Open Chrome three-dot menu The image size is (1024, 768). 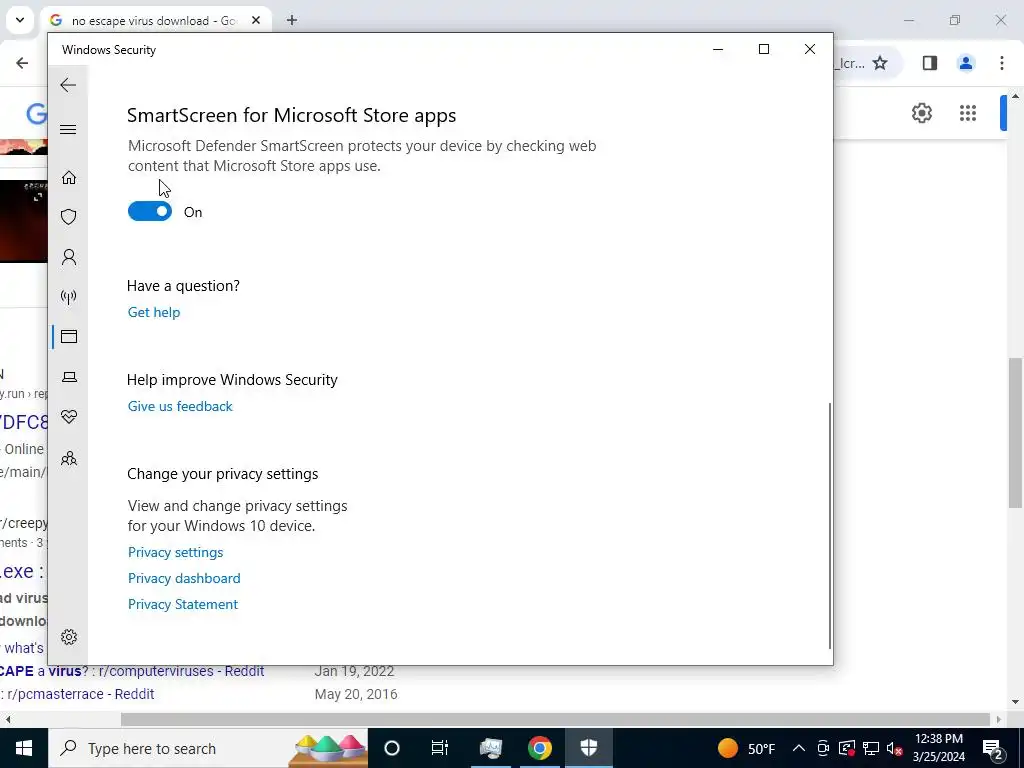[x=1002, y=63]
